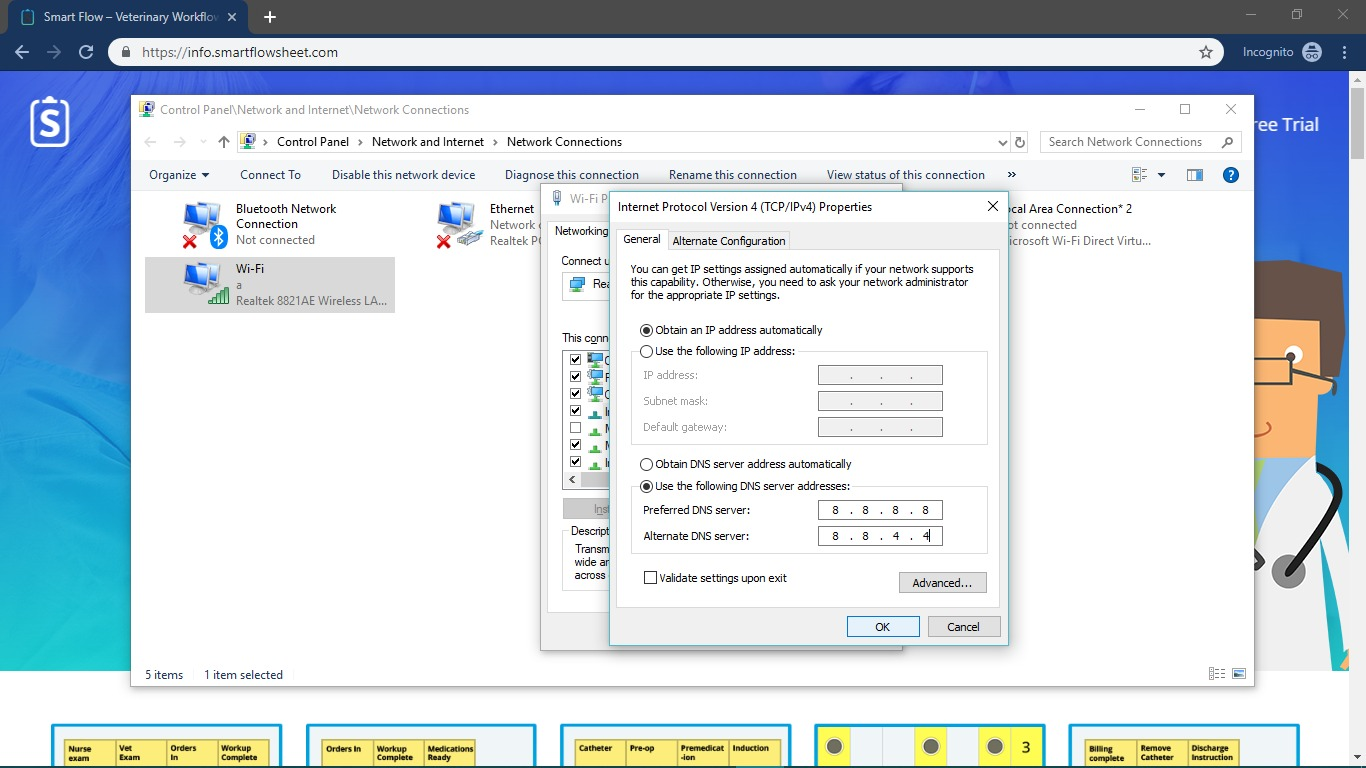Click Search Network Connections box
Screen dimensions: 1366x768
click(1140, 142)
